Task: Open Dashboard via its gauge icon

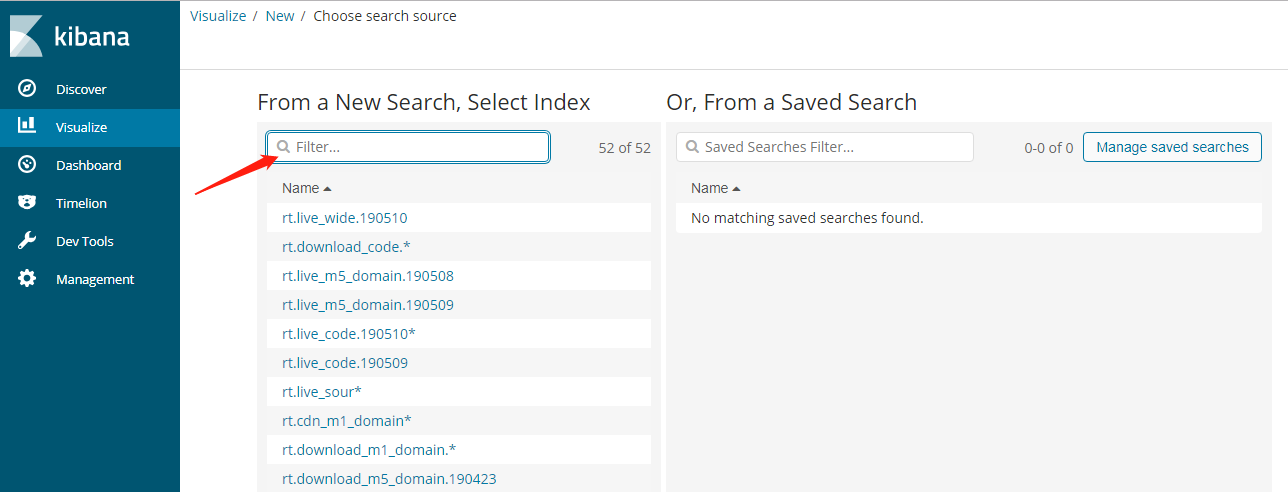Action: pos(27,165)
